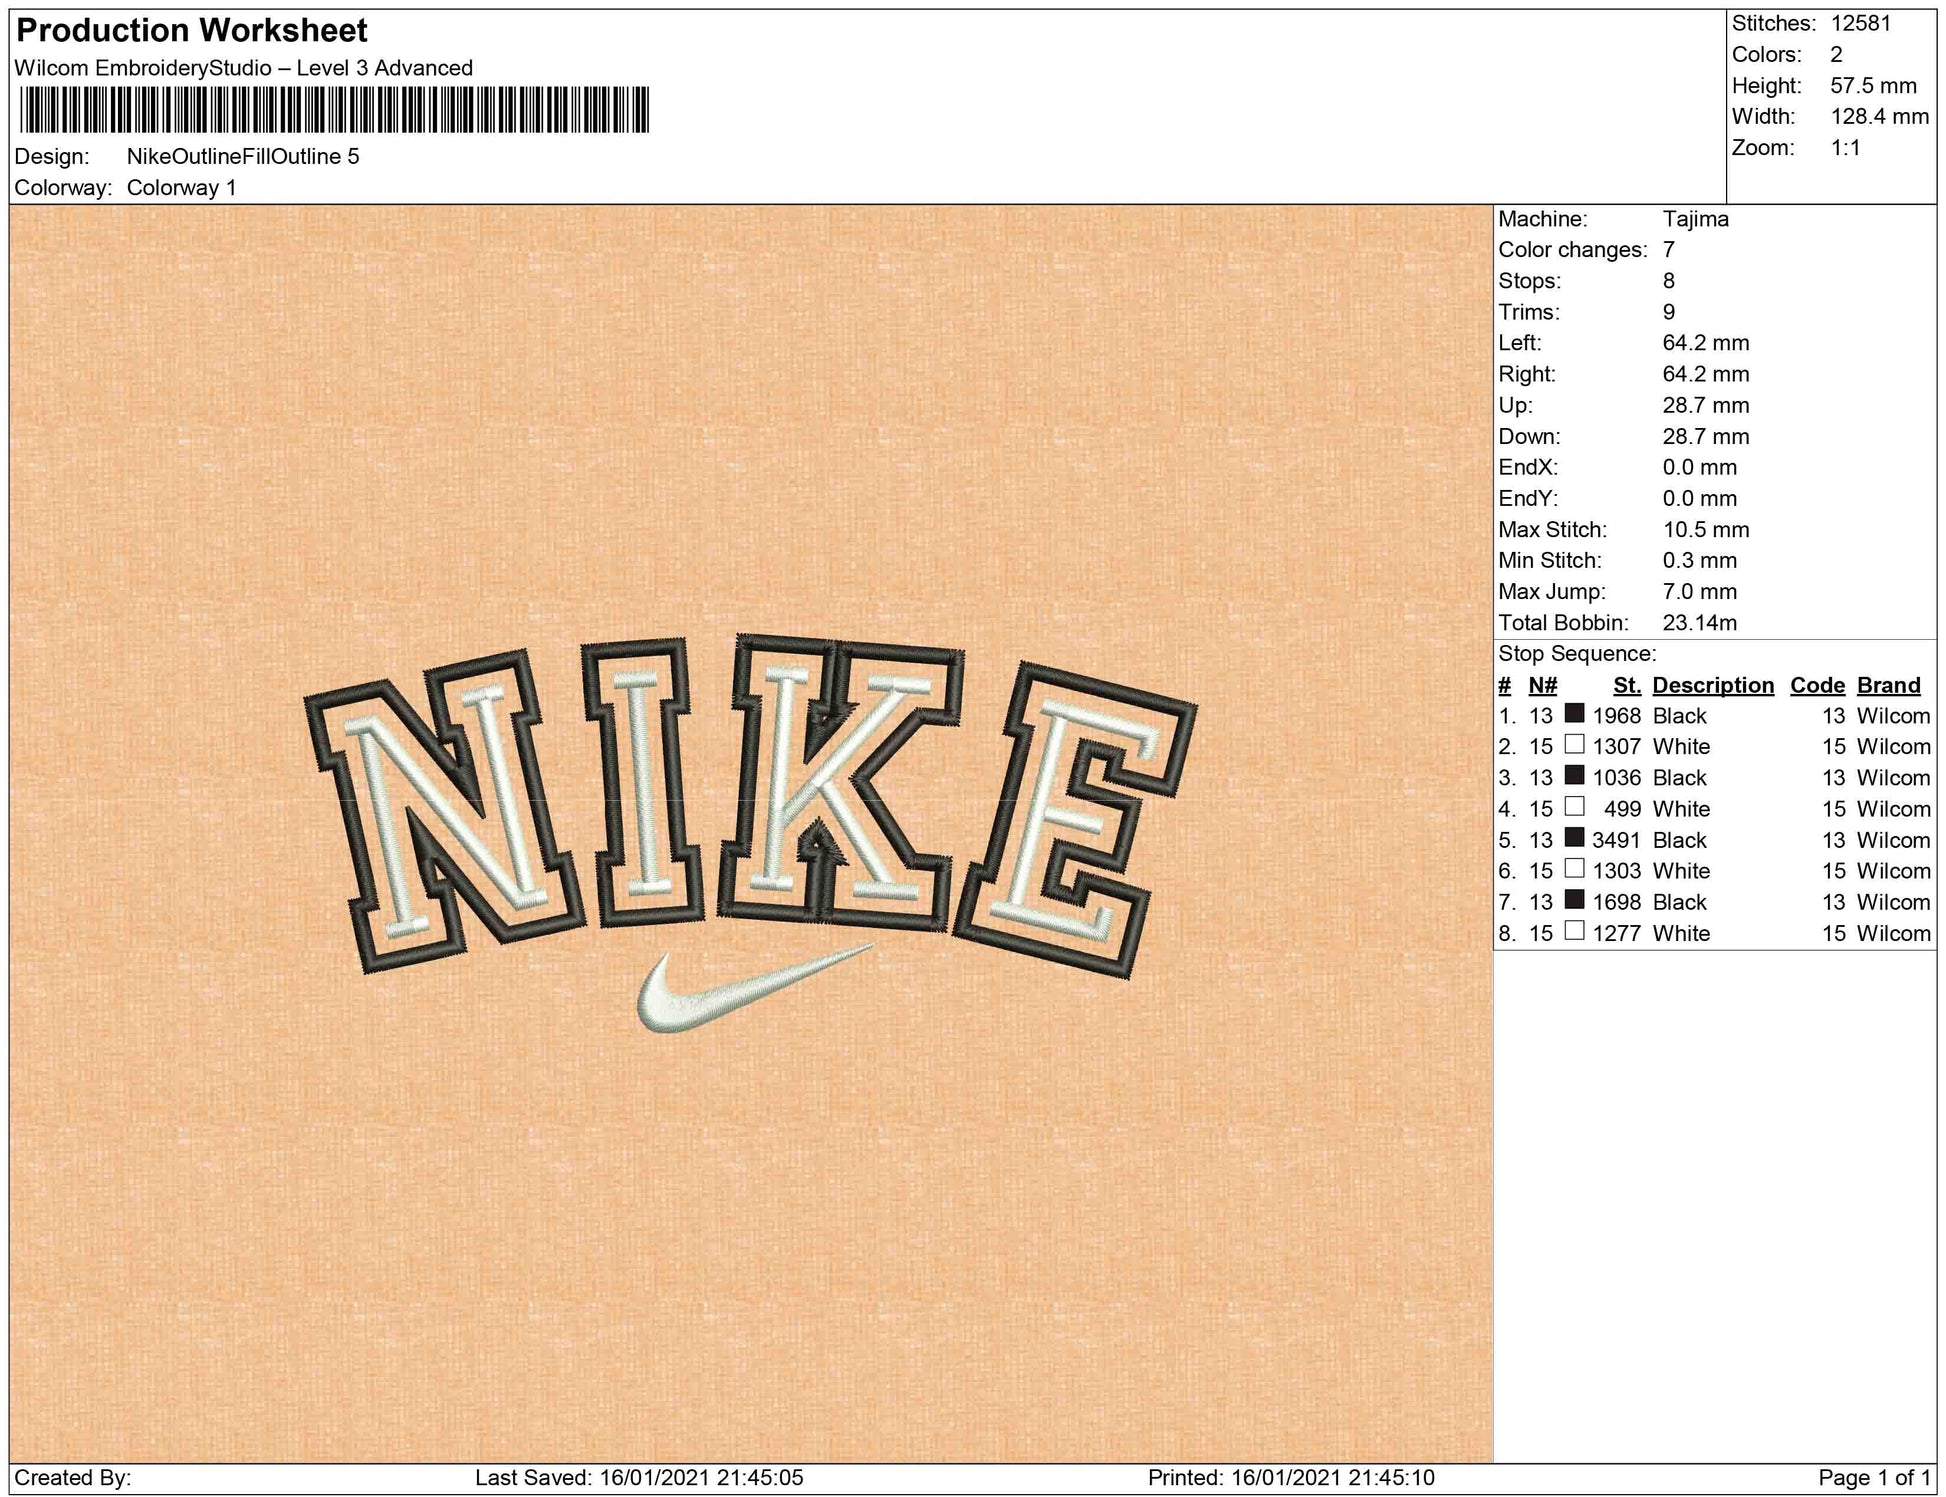Click the design name NikeOutlineFillOutline 5
Viewport: 1946px width, 1497px height.
pos(243,156)
